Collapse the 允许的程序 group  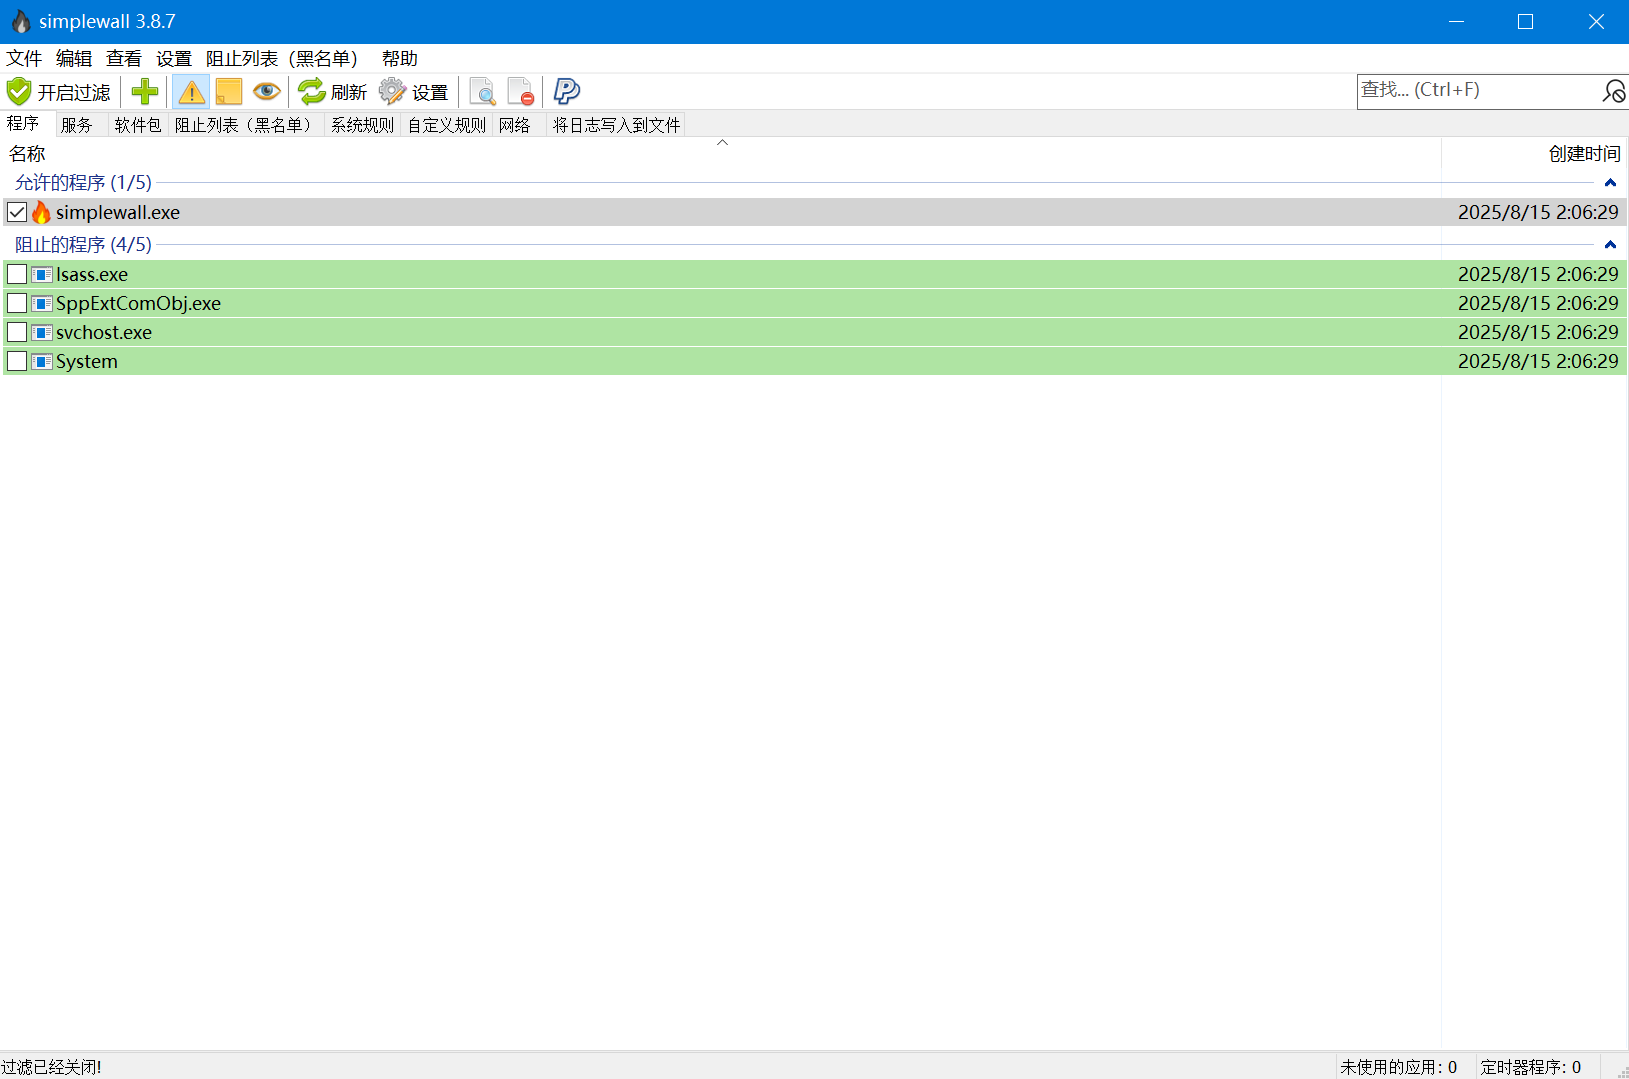[1609, 182]
